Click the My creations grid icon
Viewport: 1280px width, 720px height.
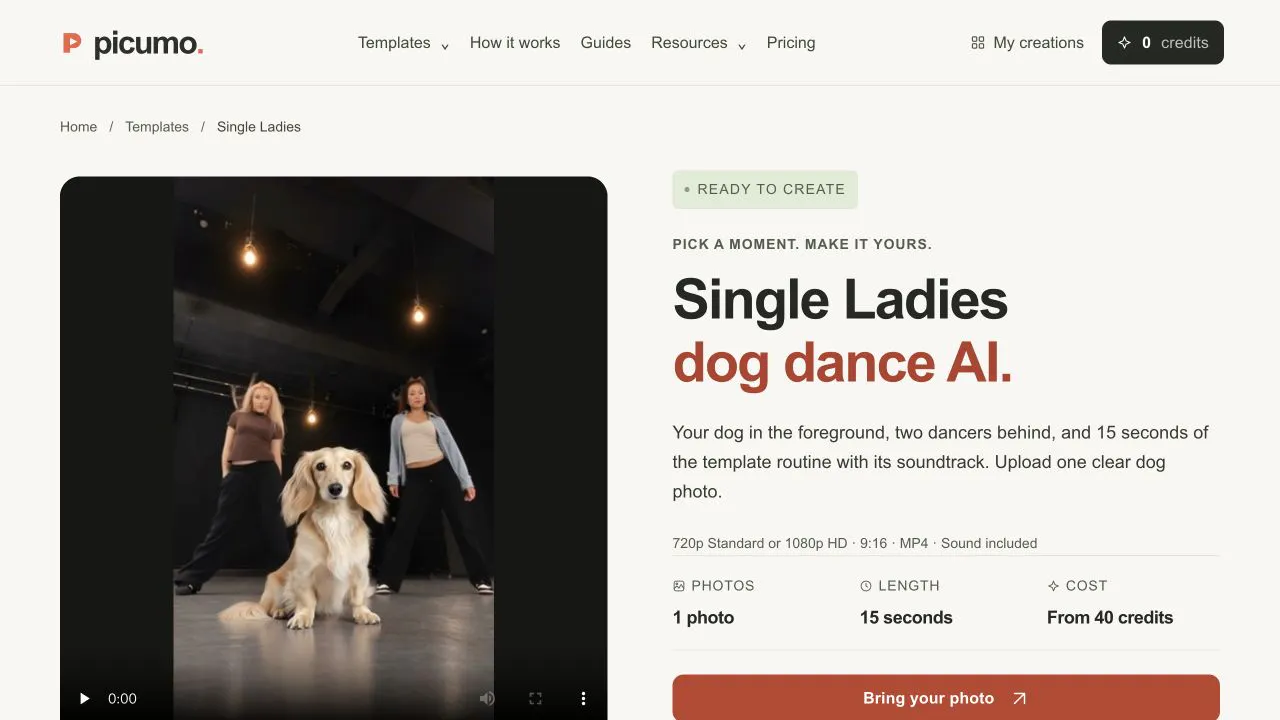(x=978, y=43)
